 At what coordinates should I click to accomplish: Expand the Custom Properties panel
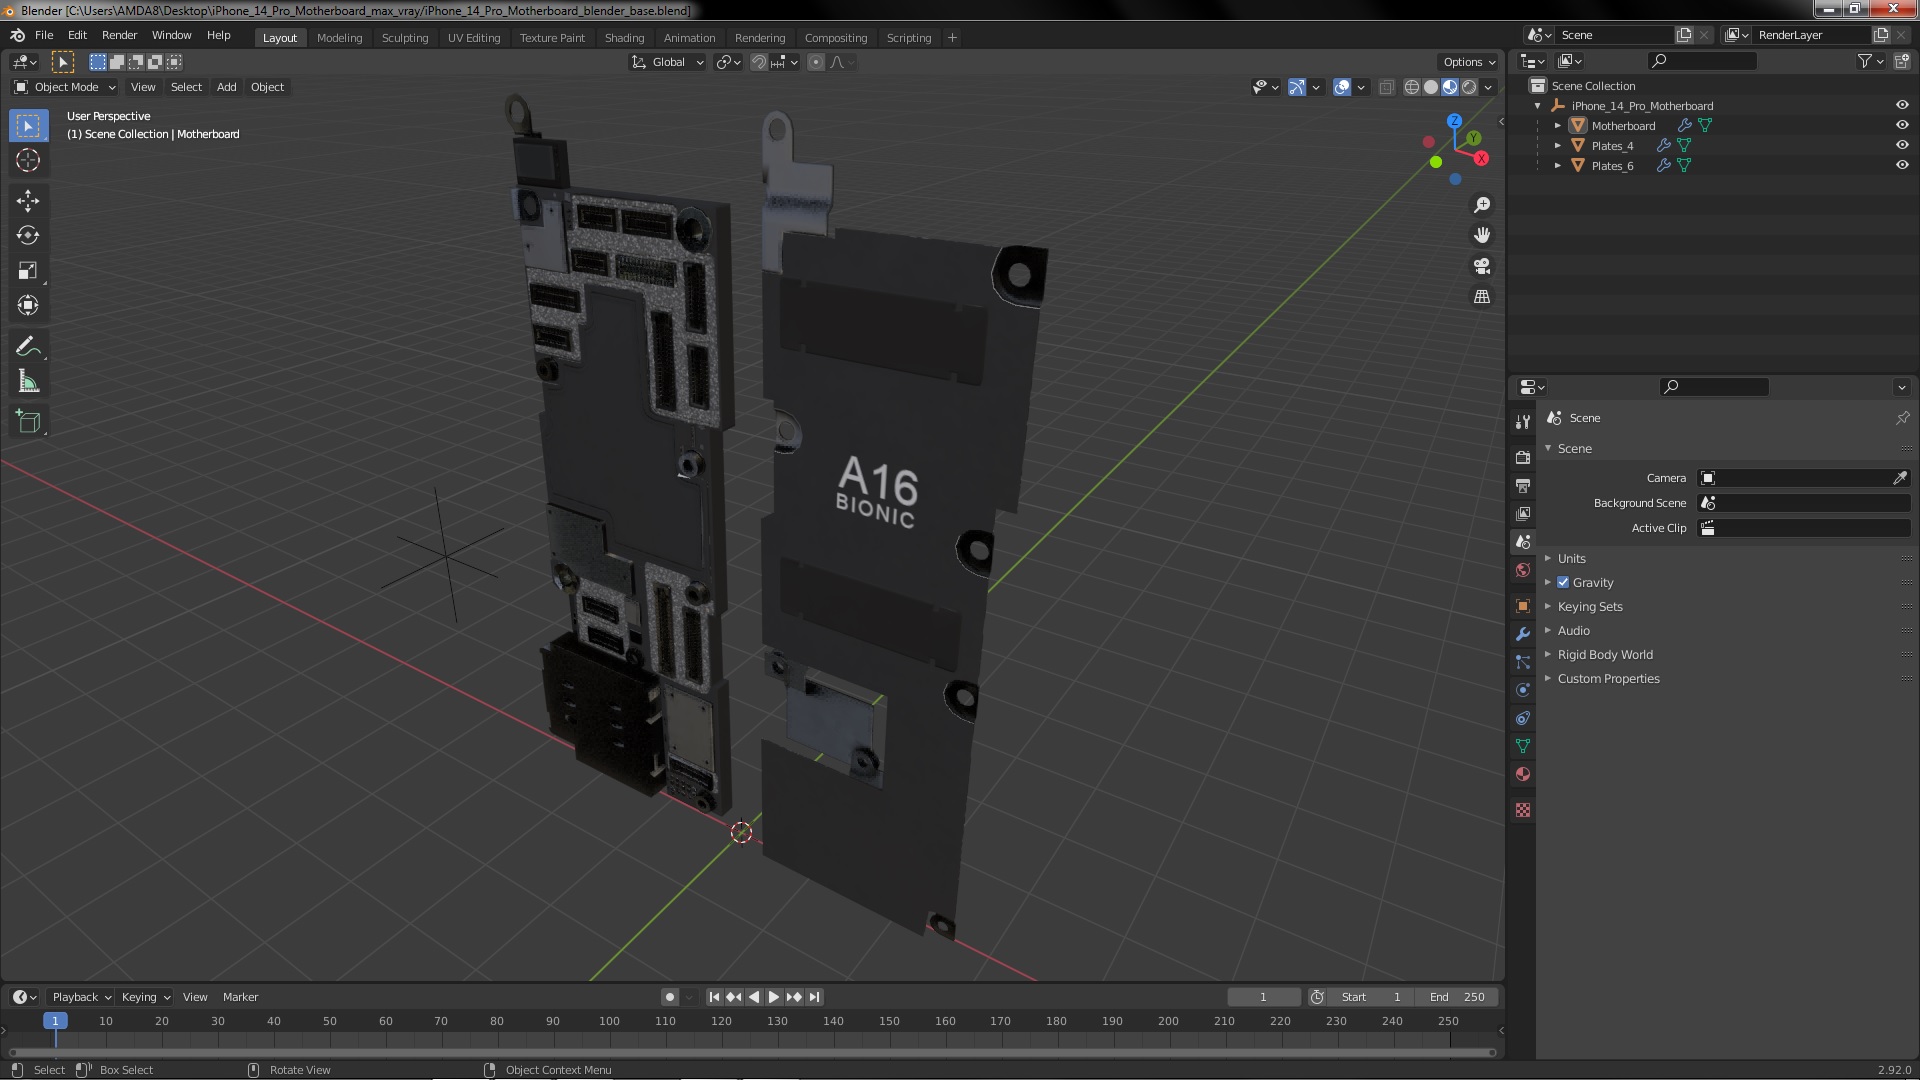[1608, 678]
